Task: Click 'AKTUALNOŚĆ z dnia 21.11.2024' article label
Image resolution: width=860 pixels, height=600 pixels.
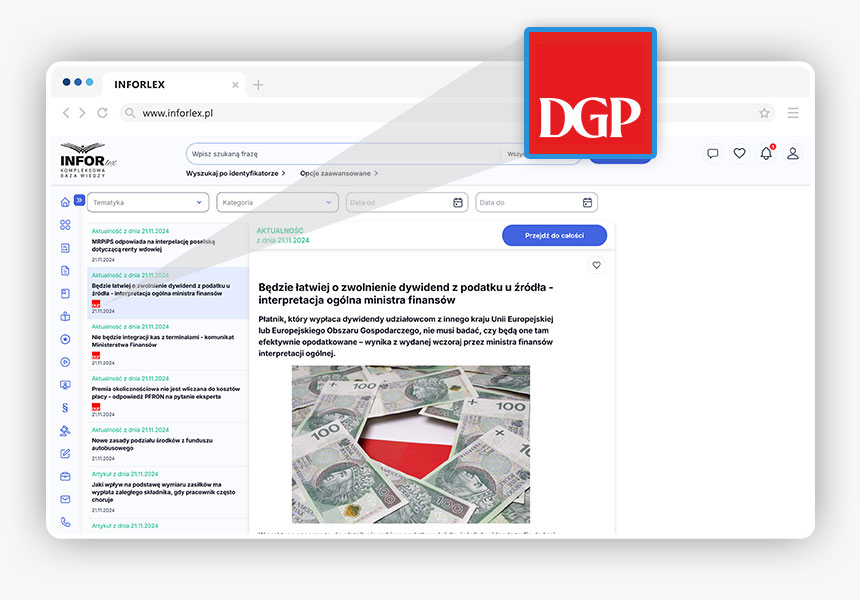Action: click(x=283, y=235)
